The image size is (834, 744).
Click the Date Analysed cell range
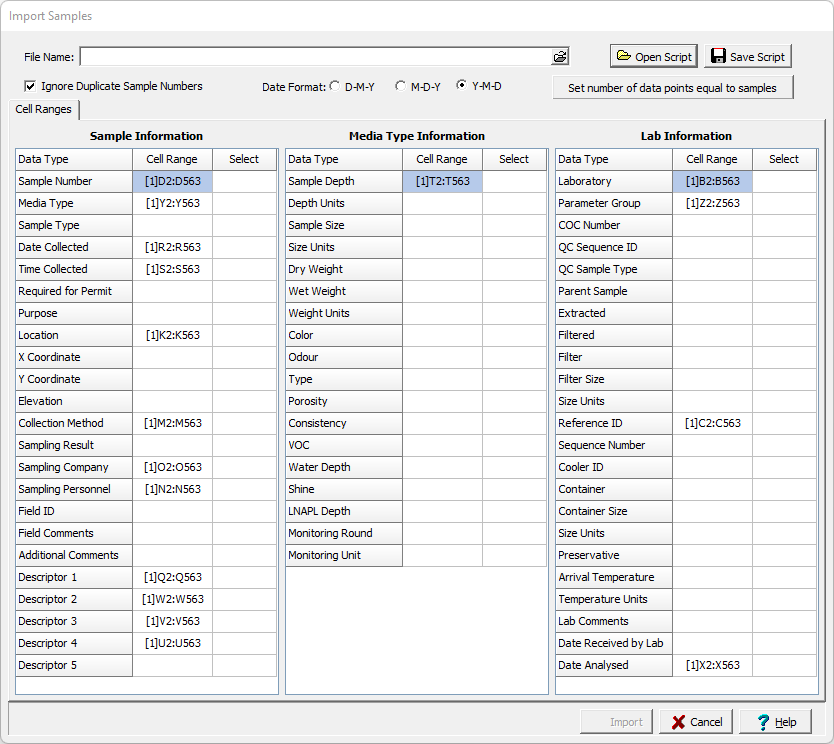coord(712,665)
